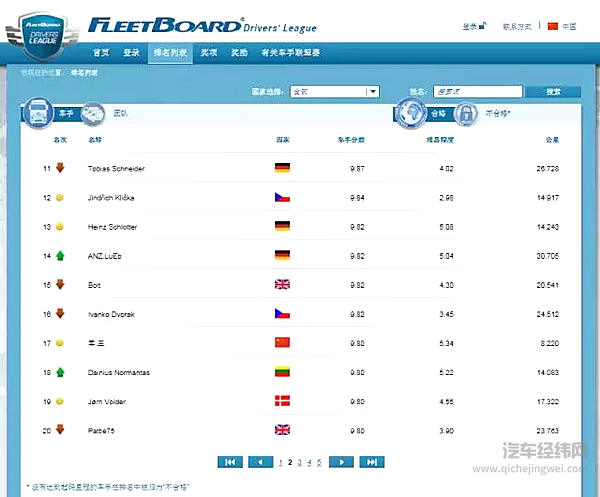The height and width of the screenshot is (497, 600).
Task: Click the green up arrow for ANZ.LuEb
Action: (x=58, y=256)
